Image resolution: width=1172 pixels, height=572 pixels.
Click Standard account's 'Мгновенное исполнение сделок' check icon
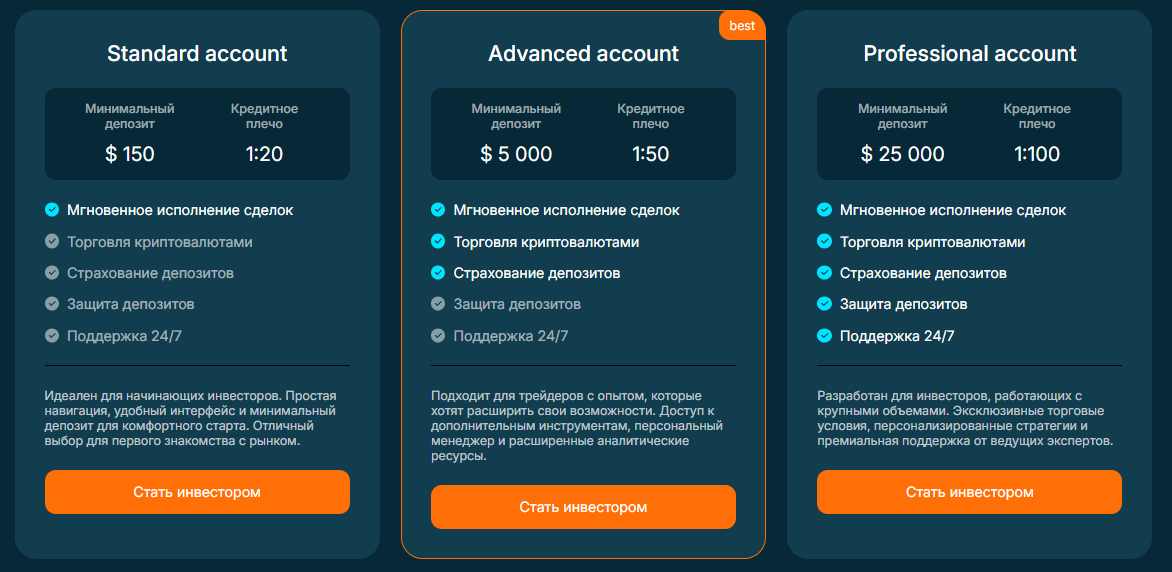pos(52,210)
